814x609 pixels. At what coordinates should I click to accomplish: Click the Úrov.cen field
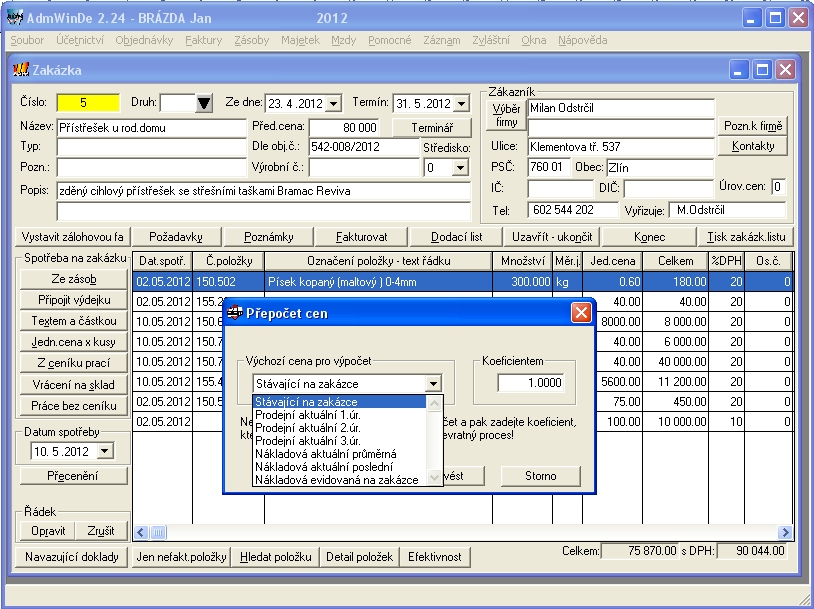pyautogui.click(x=778, y=186)
